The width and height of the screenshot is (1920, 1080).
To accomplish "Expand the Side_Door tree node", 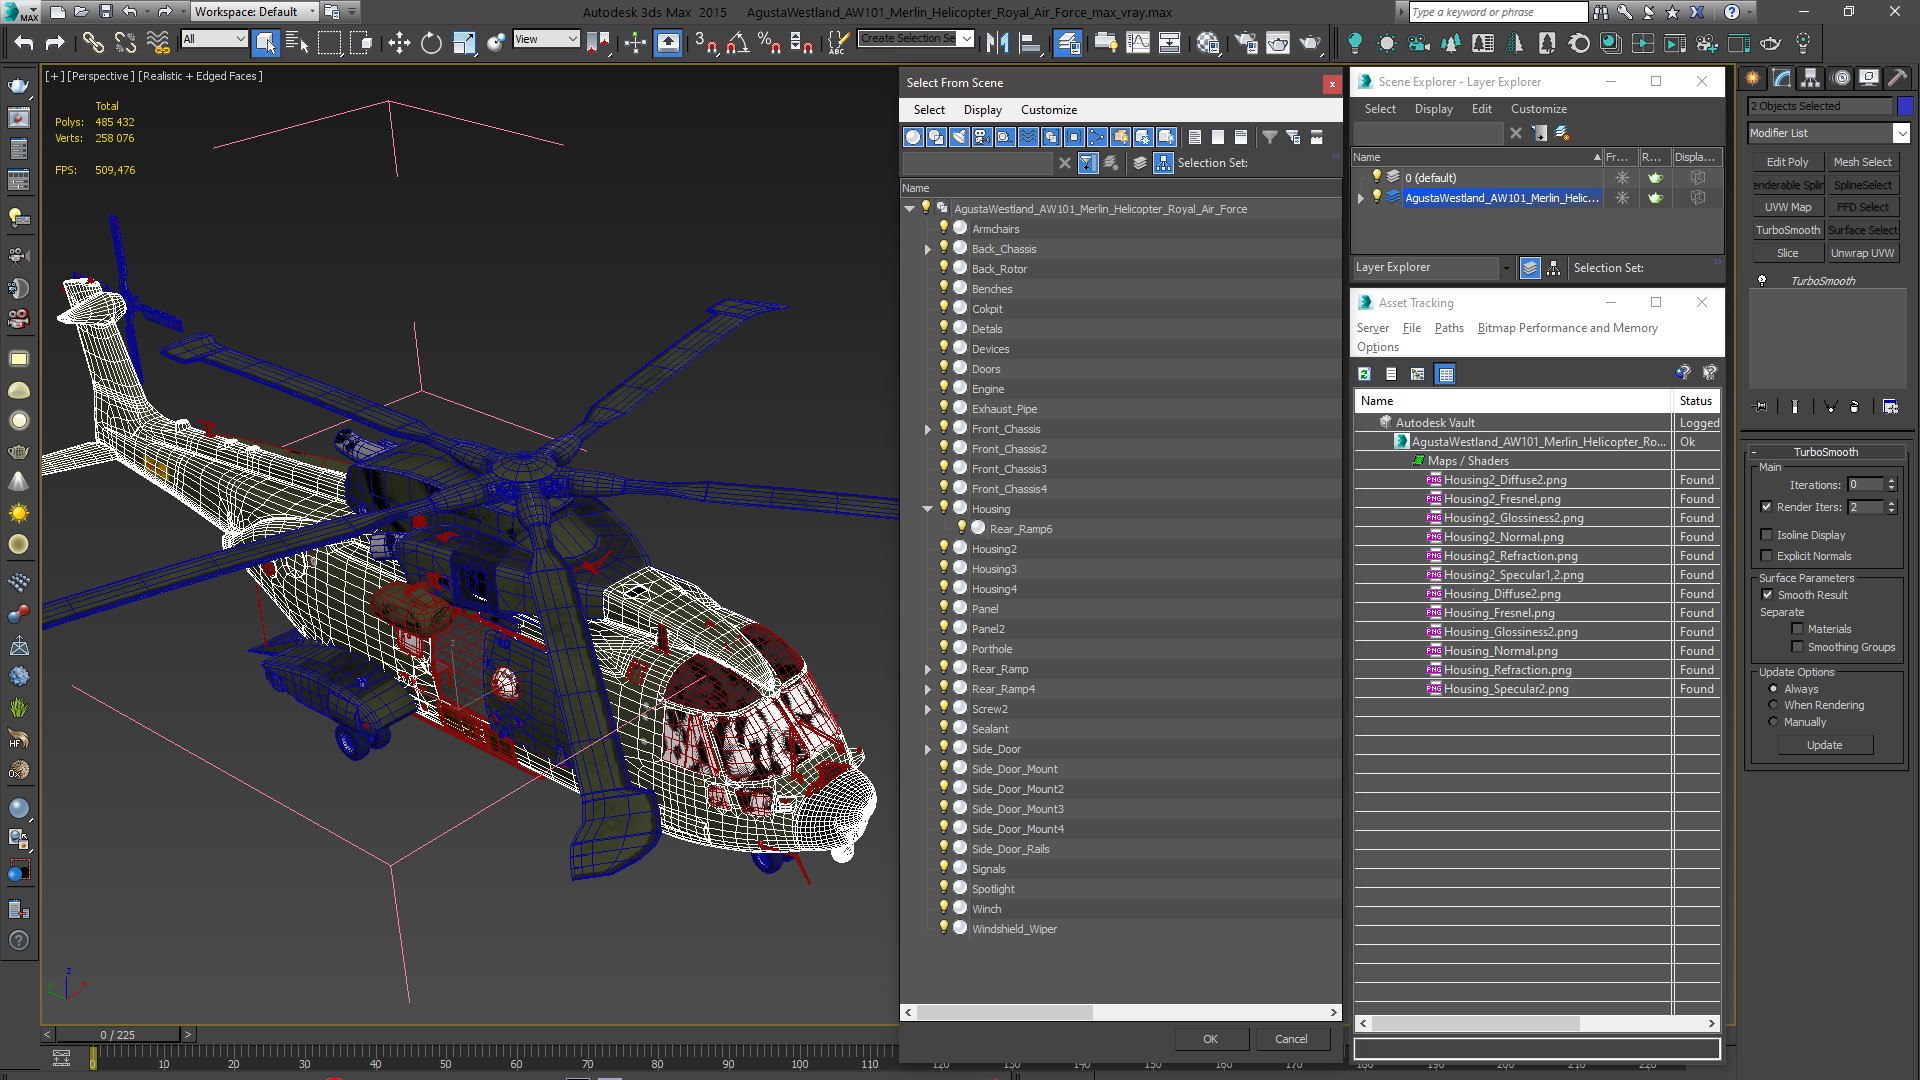I will [x=928, y=749].
